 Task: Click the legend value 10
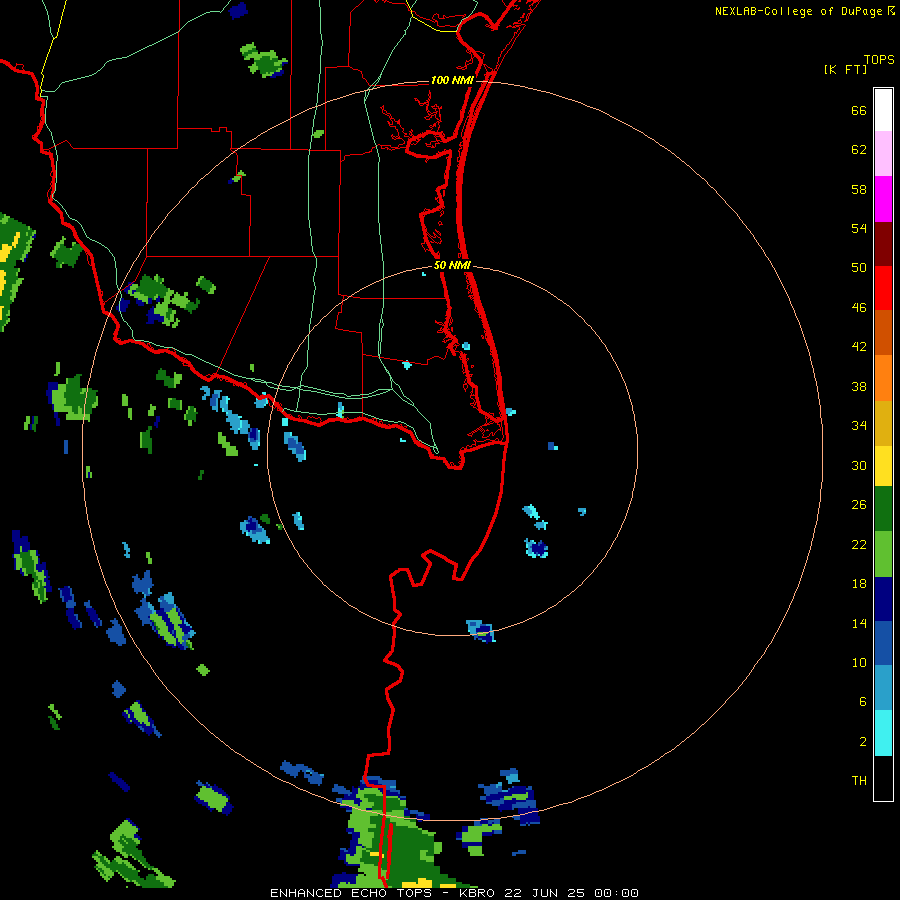859,662
